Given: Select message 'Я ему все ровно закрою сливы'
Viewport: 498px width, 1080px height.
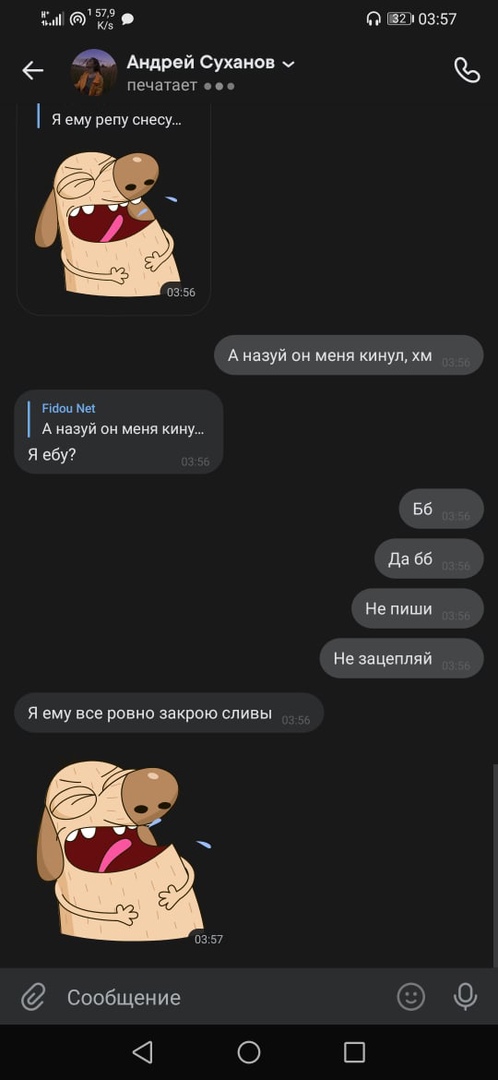Looking at the screenshot, I should pos(169,713).
